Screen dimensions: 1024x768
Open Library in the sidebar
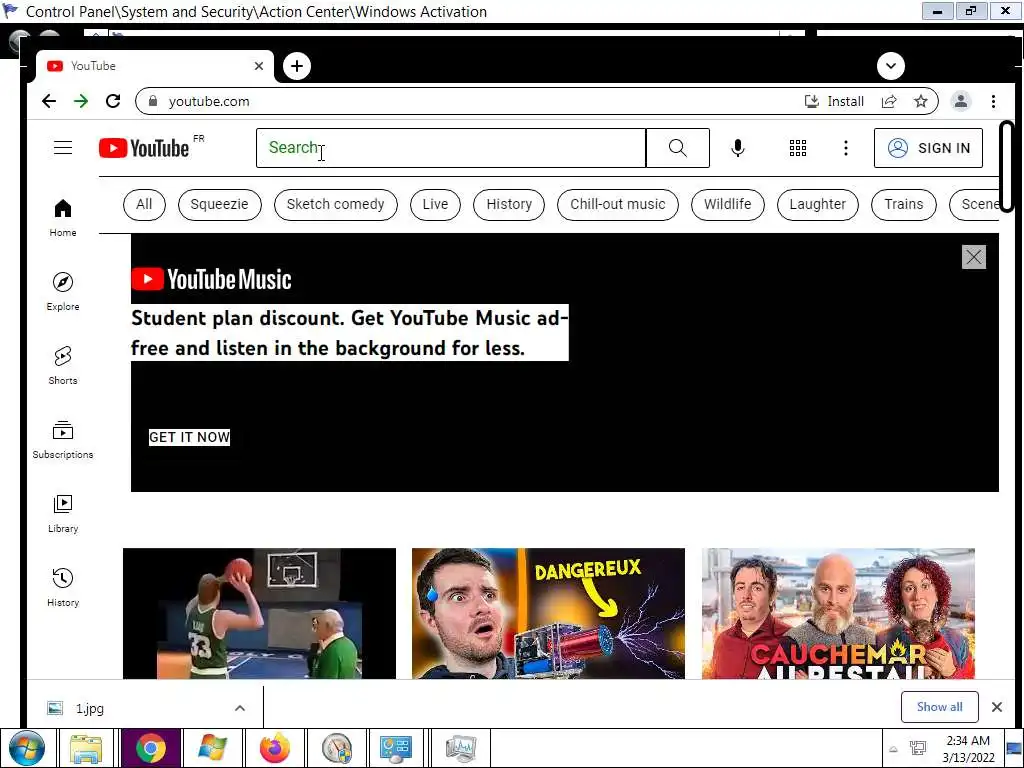point(63,514)
